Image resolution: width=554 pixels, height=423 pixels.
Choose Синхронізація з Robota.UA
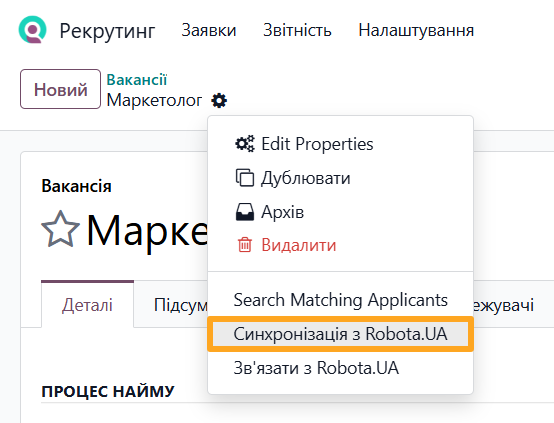(x=340, y=334)
